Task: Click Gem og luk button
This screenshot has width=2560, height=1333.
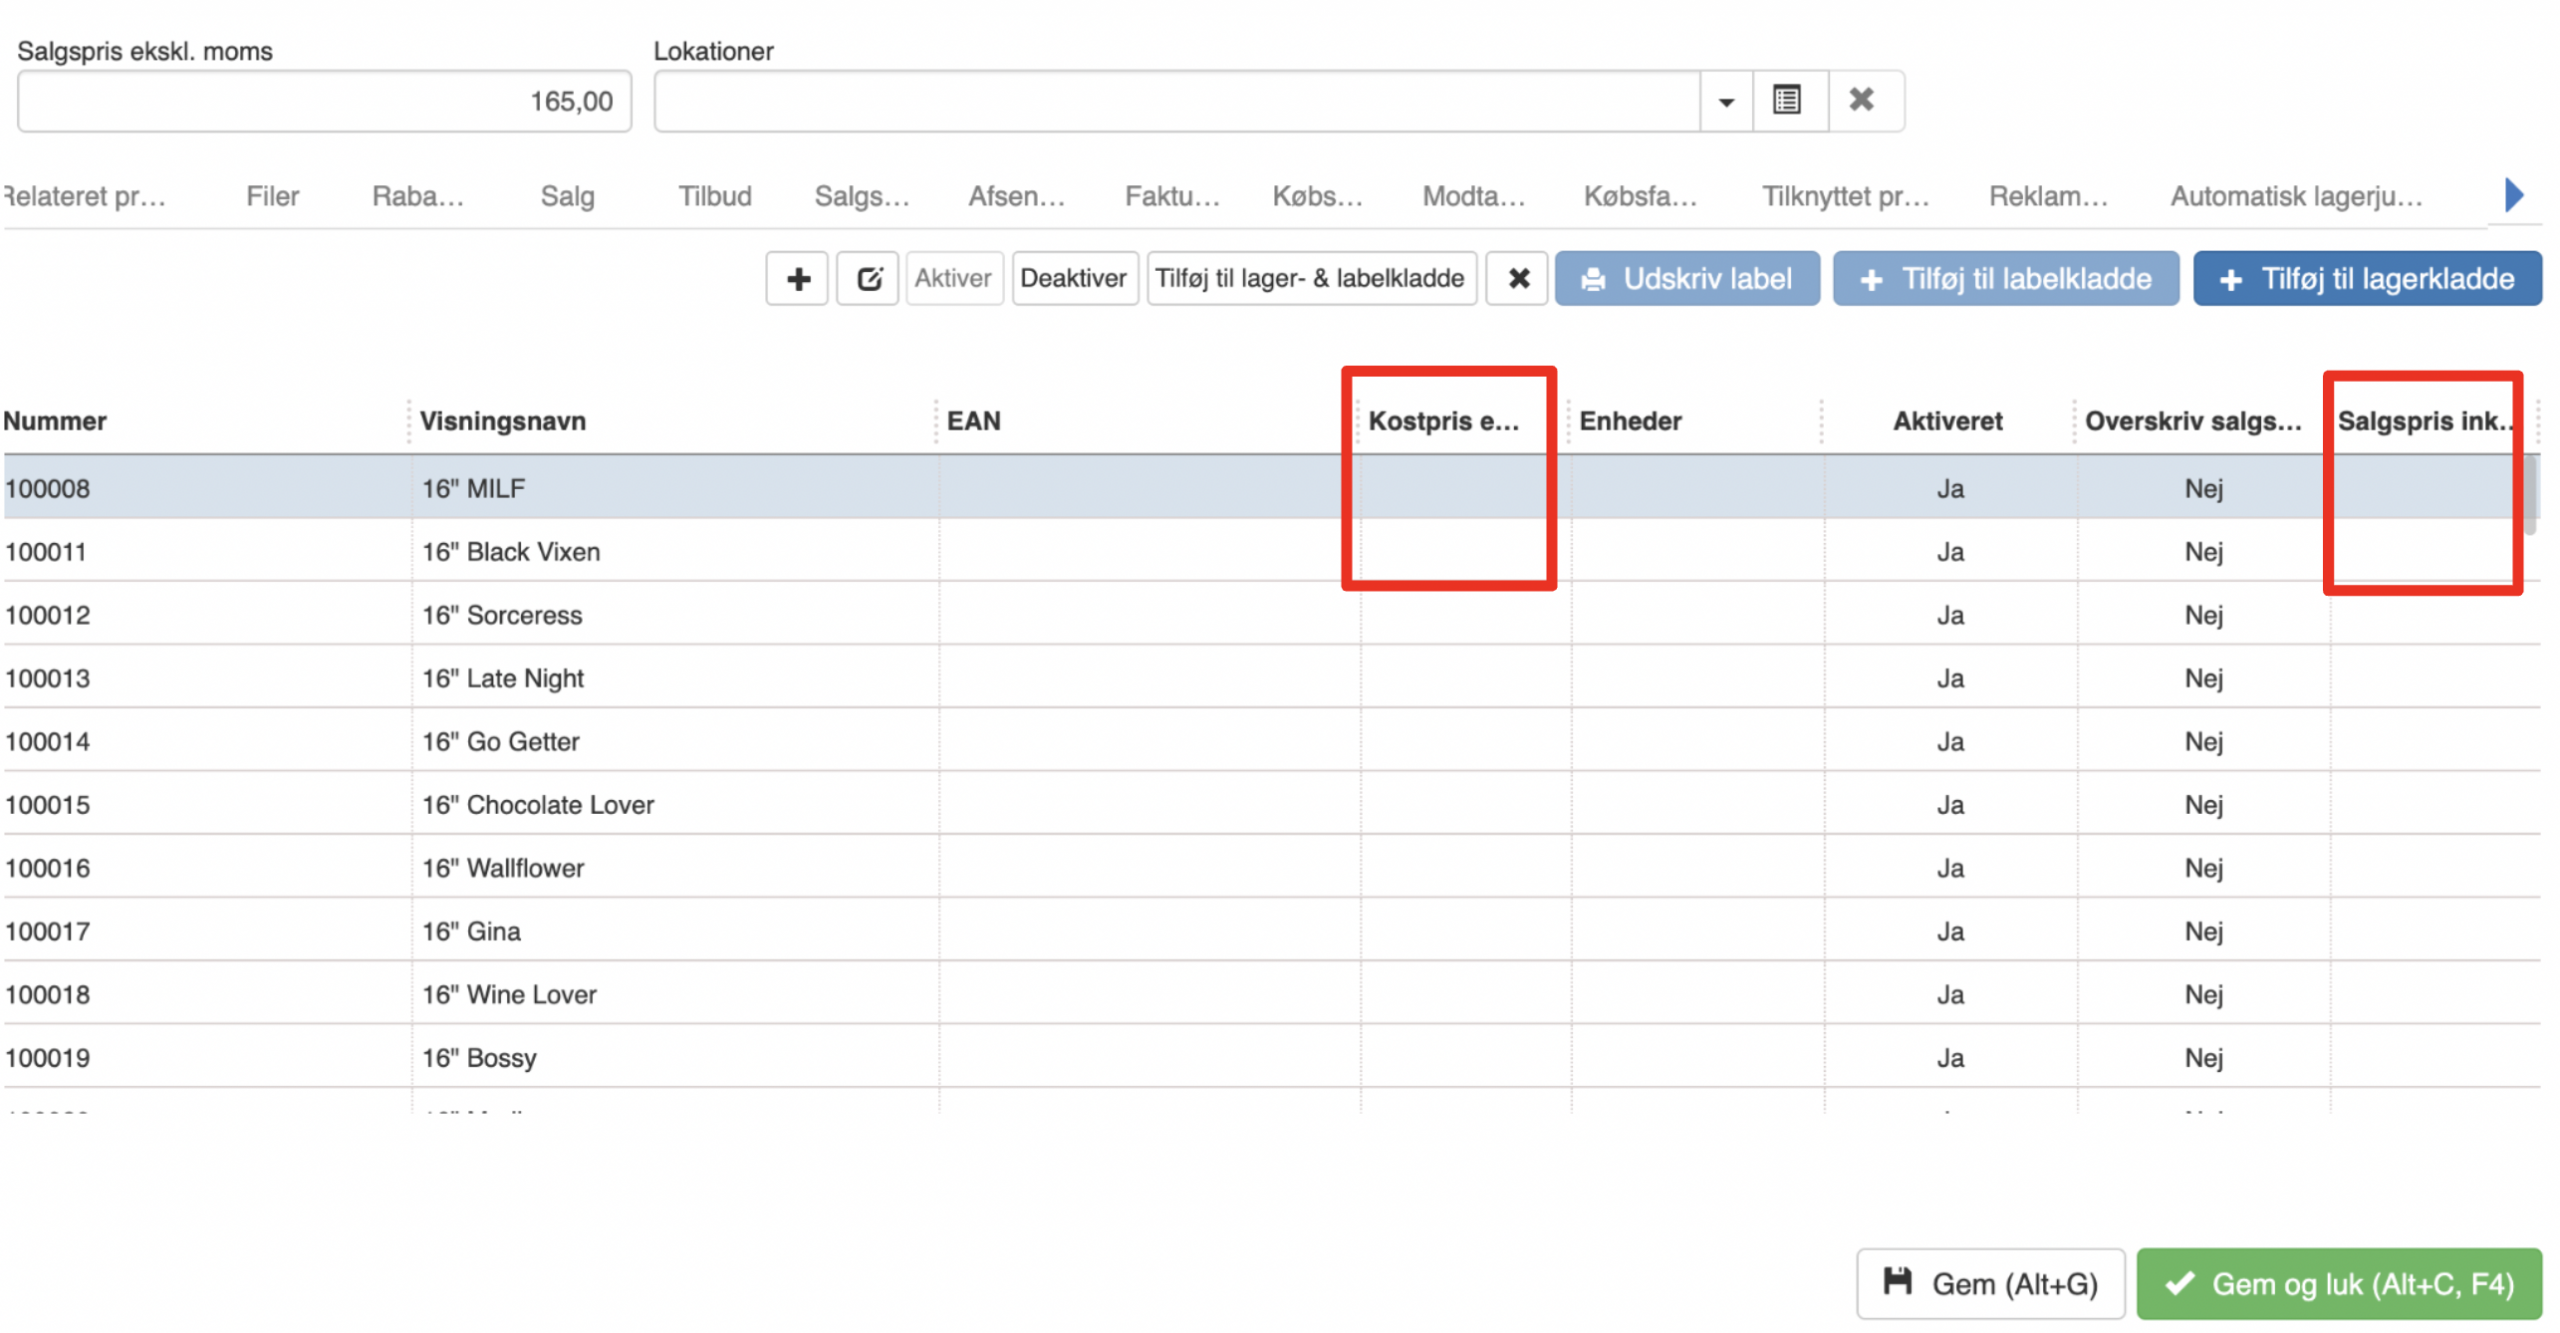Action: click(2338, 1283)
